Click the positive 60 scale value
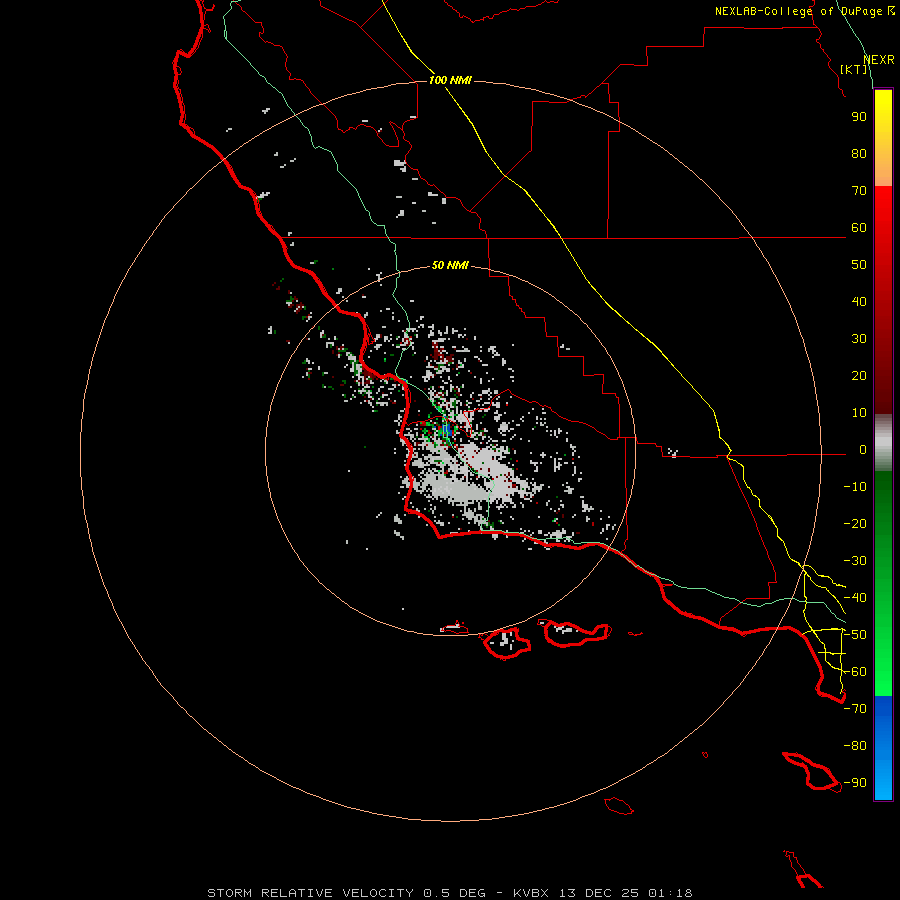This screenshot has height=900, width=900. click(859, 228)
